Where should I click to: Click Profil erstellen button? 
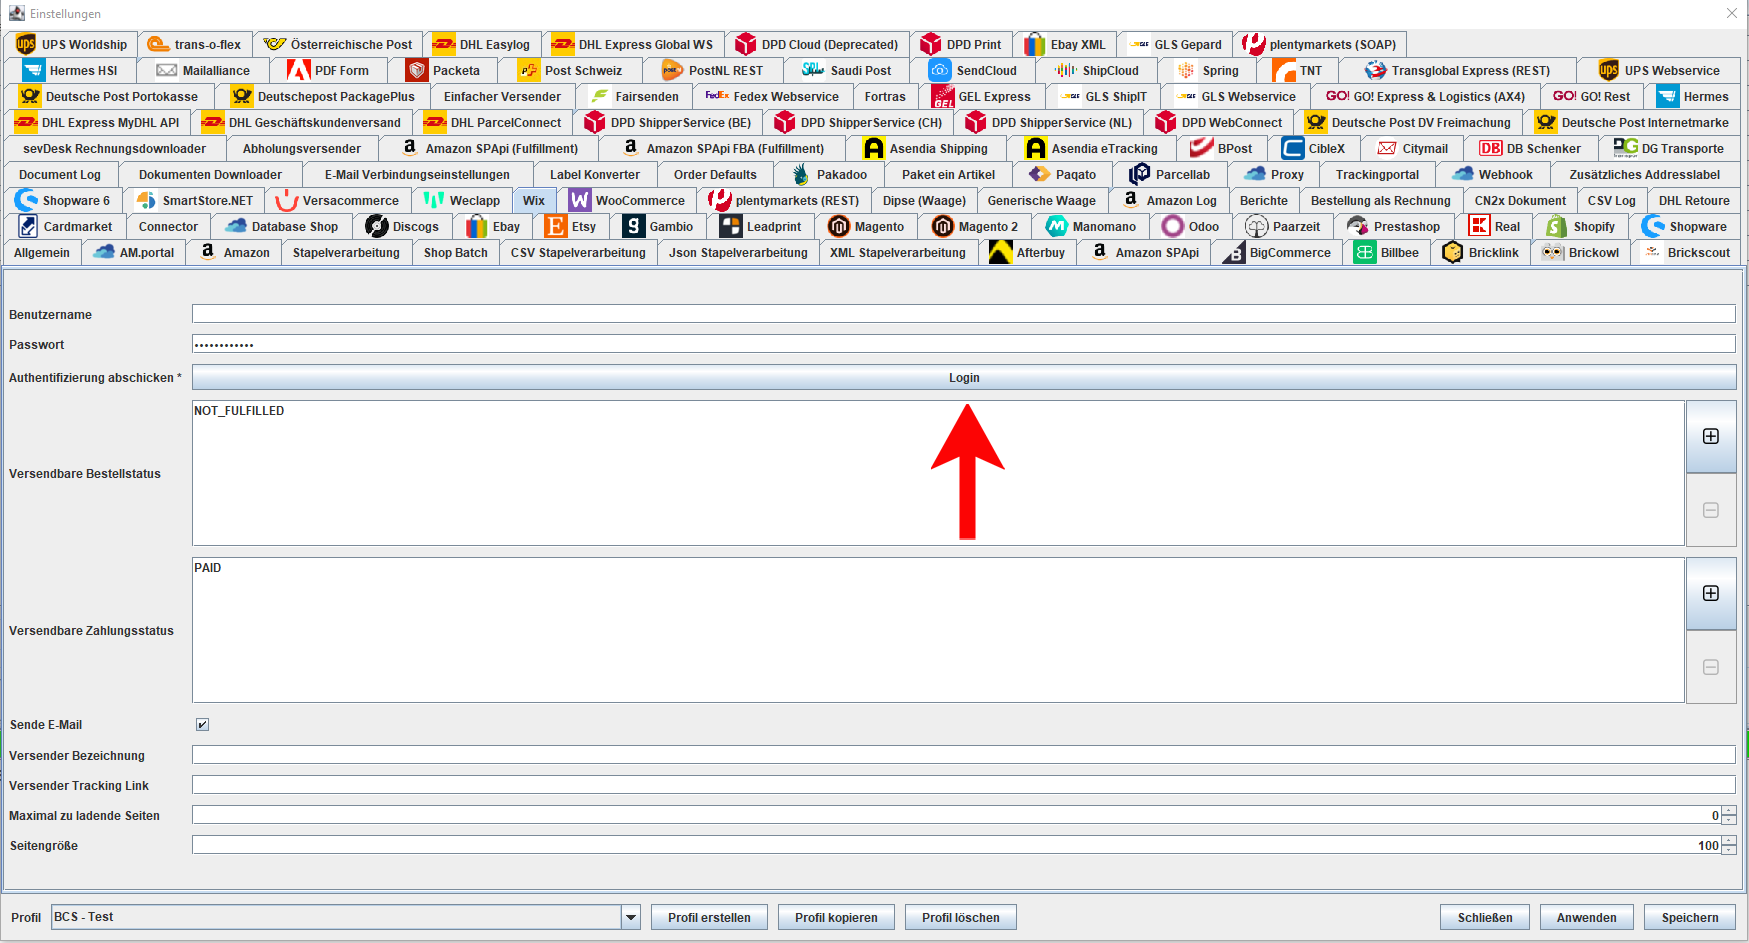pos(709,917)
